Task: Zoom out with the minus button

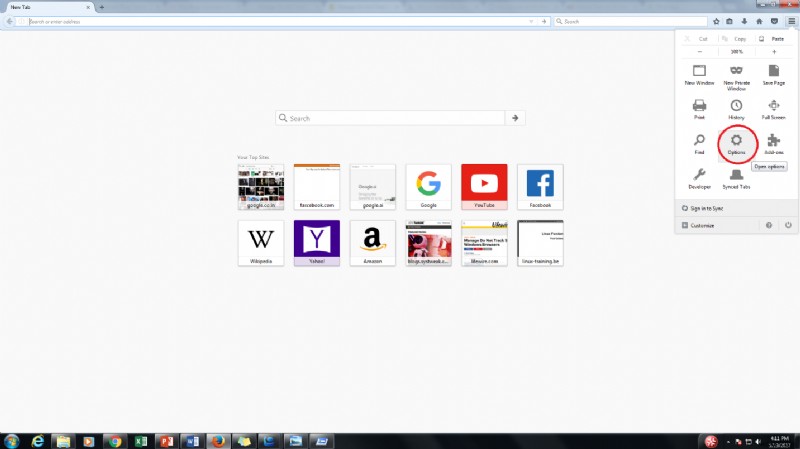Action: (x=699, y=52)
